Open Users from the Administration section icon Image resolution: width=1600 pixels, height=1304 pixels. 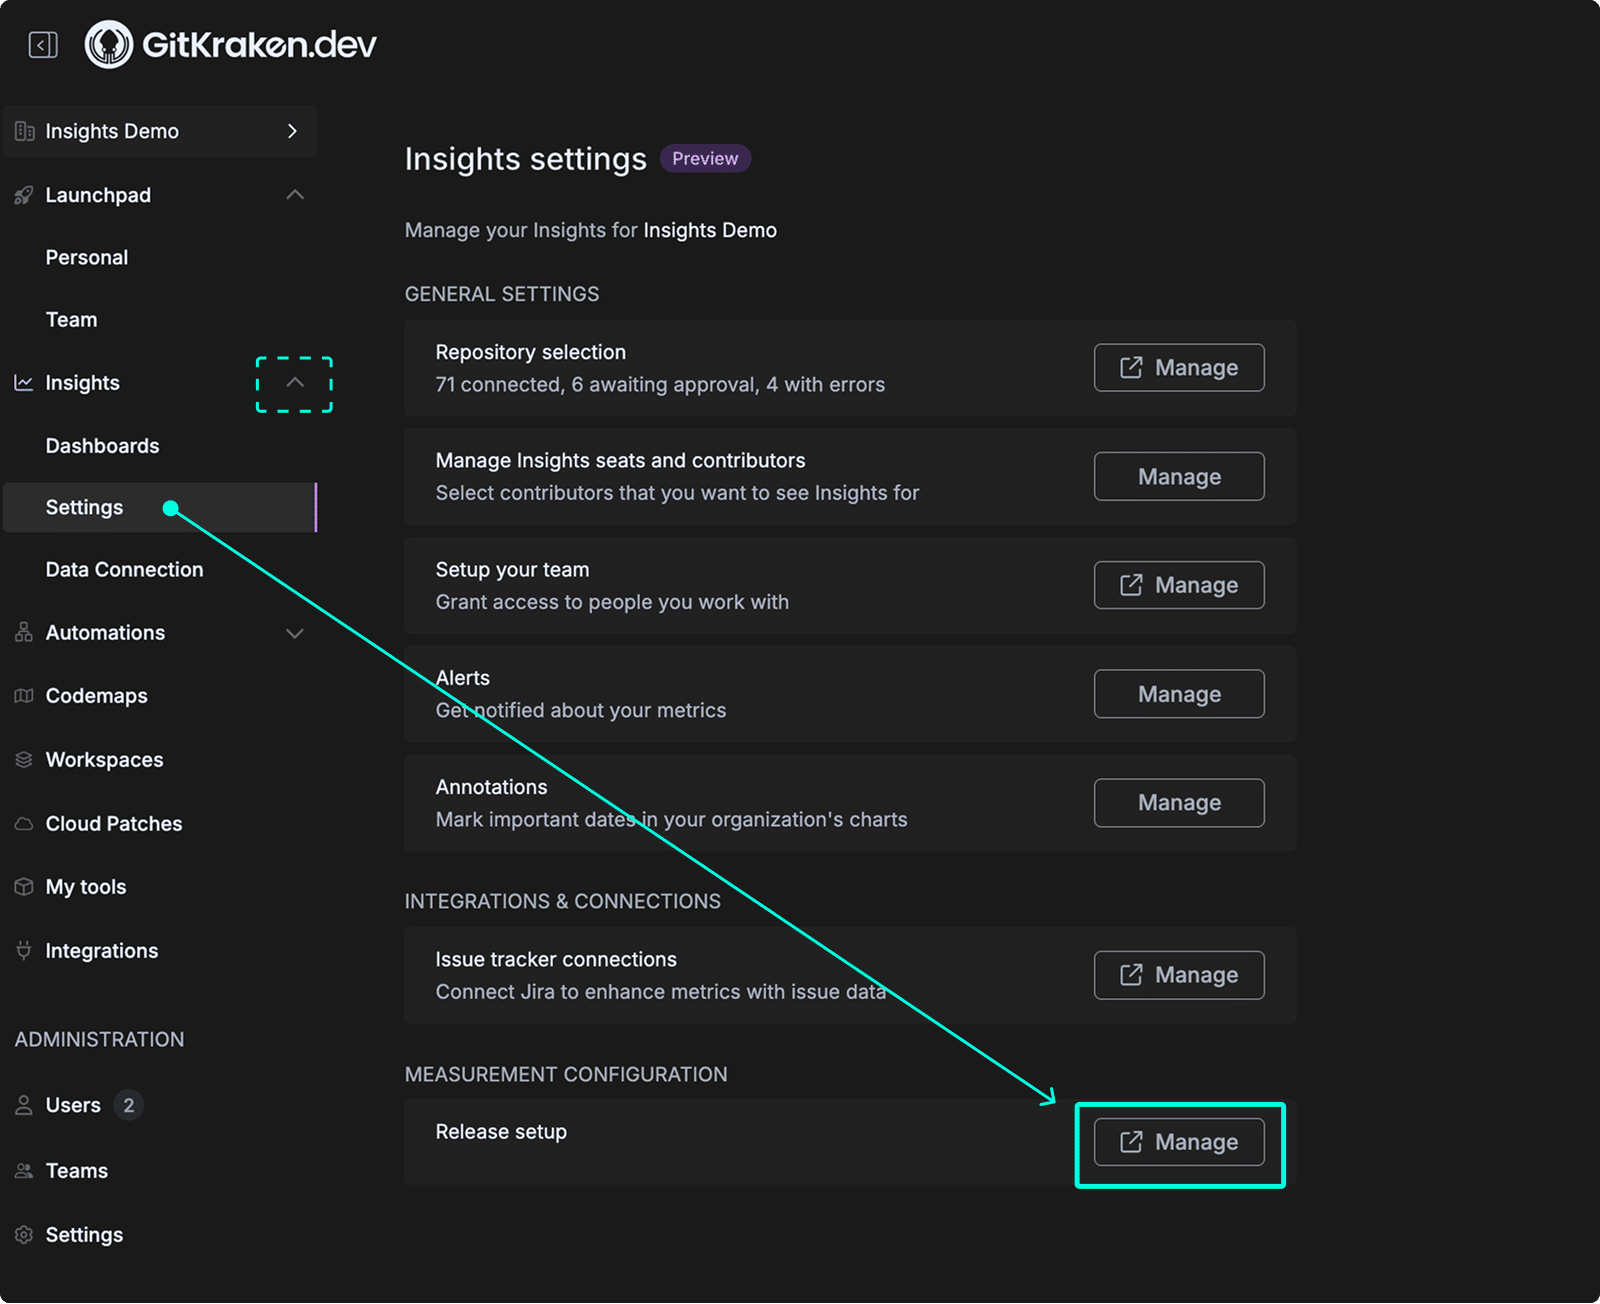22,1105
